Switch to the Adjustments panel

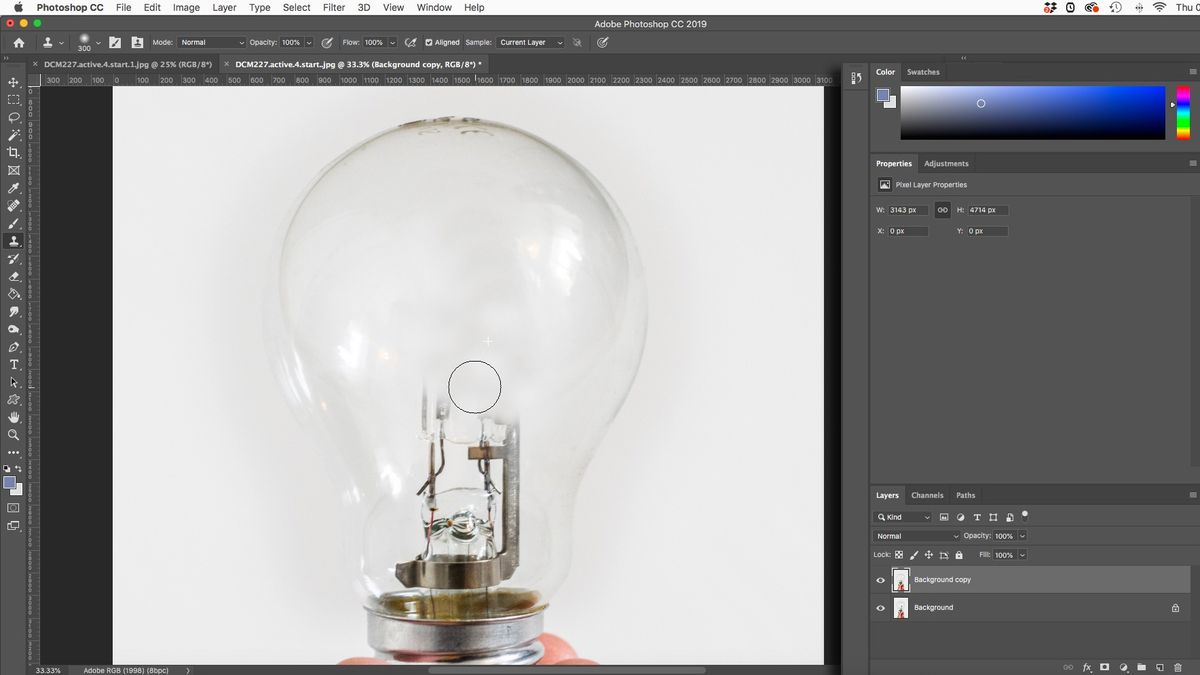[x=946, y=163]
